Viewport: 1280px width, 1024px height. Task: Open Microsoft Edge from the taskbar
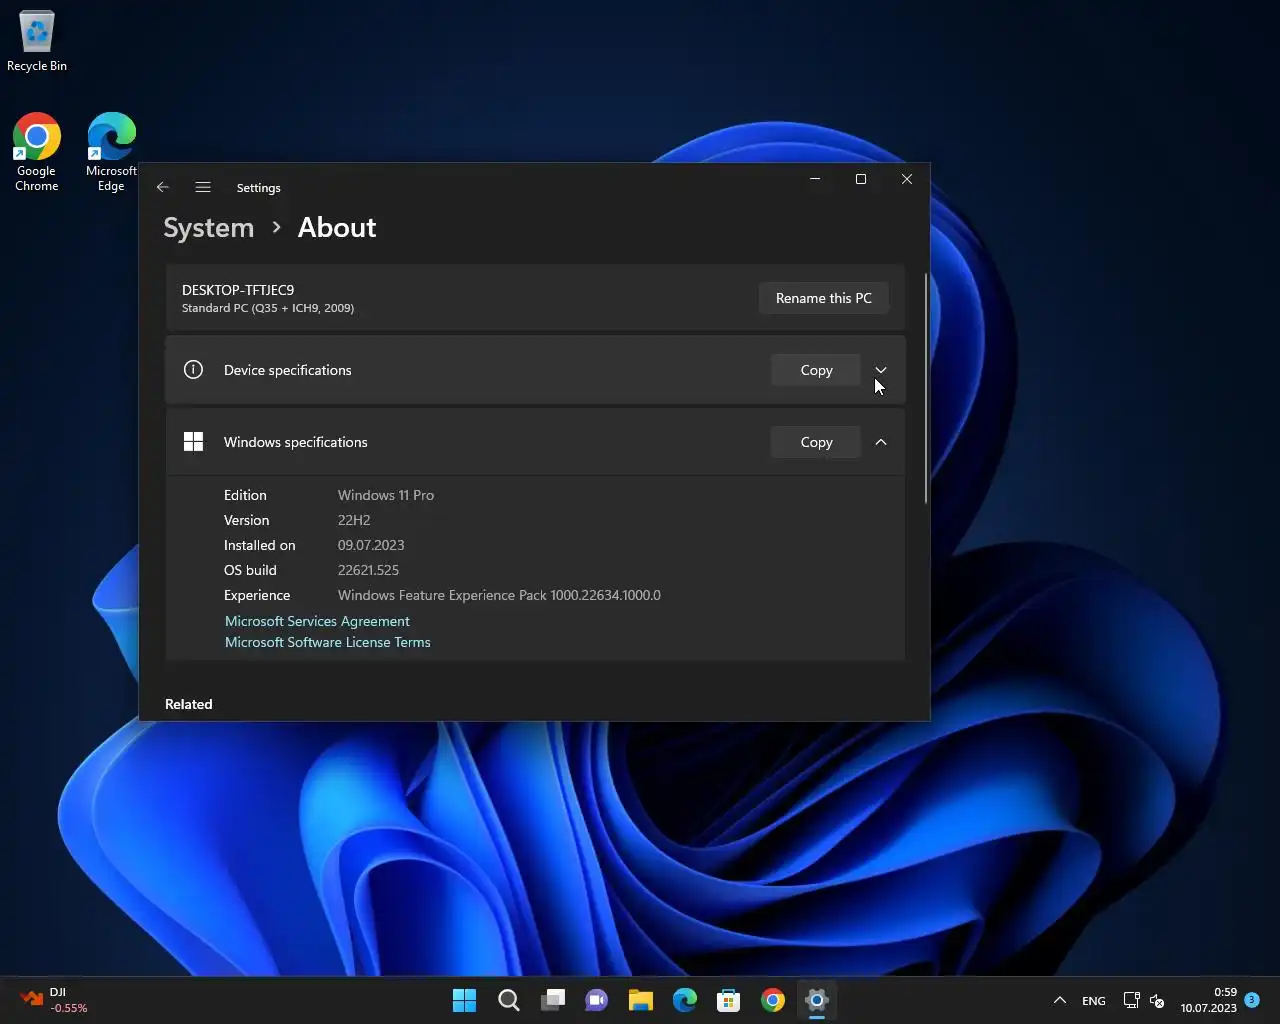pyautogui.click(x=685, y=1000)
